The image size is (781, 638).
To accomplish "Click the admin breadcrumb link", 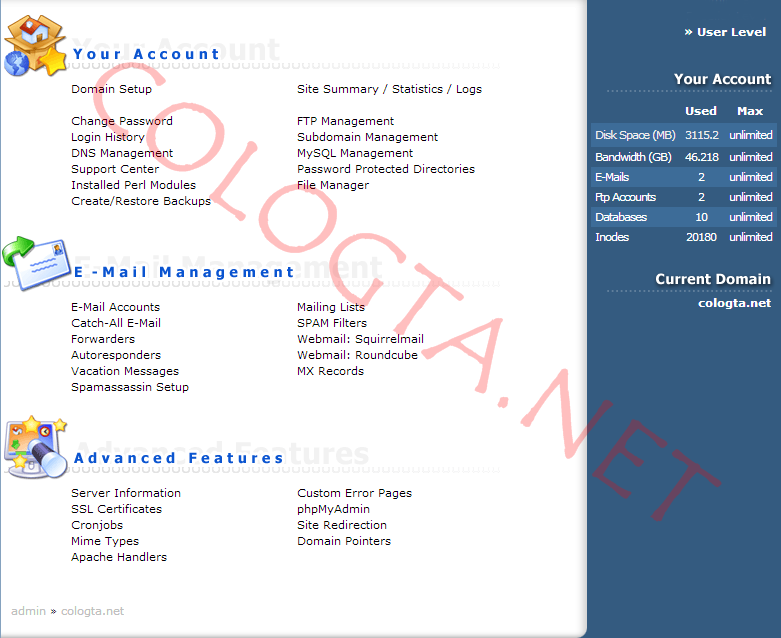I will [28, 611].
